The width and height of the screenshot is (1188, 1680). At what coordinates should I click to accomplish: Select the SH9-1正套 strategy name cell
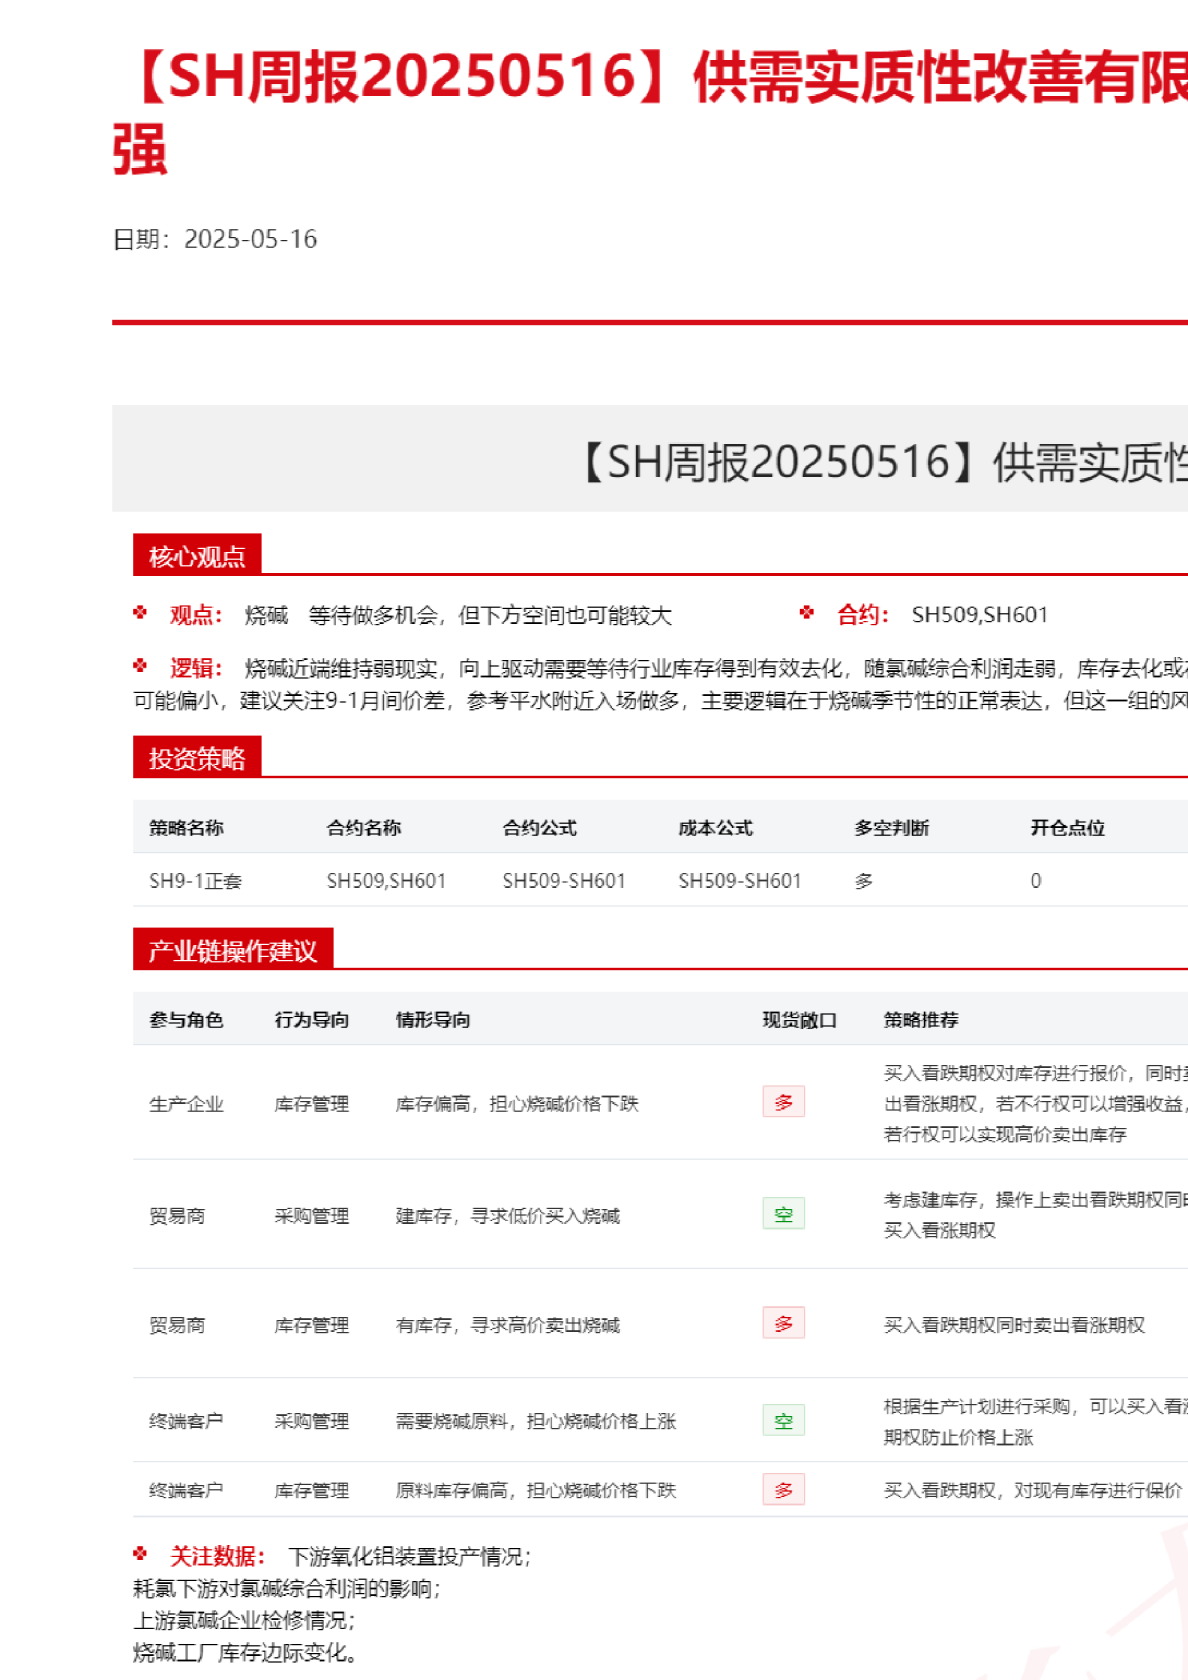[196, 881]
